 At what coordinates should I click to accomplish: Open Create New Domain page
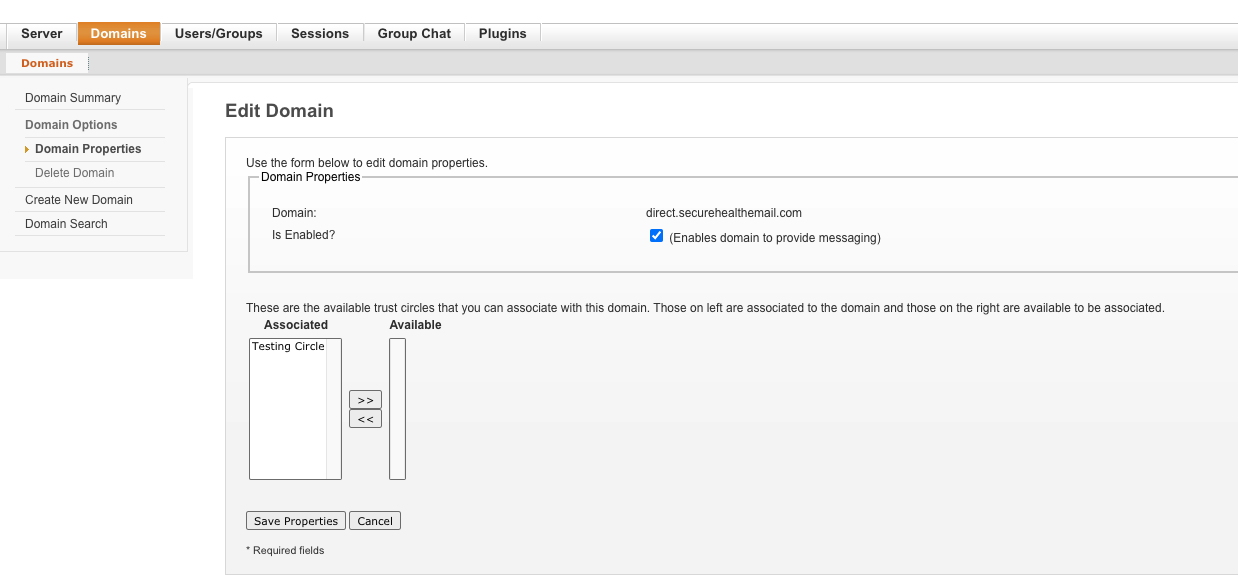79,200
